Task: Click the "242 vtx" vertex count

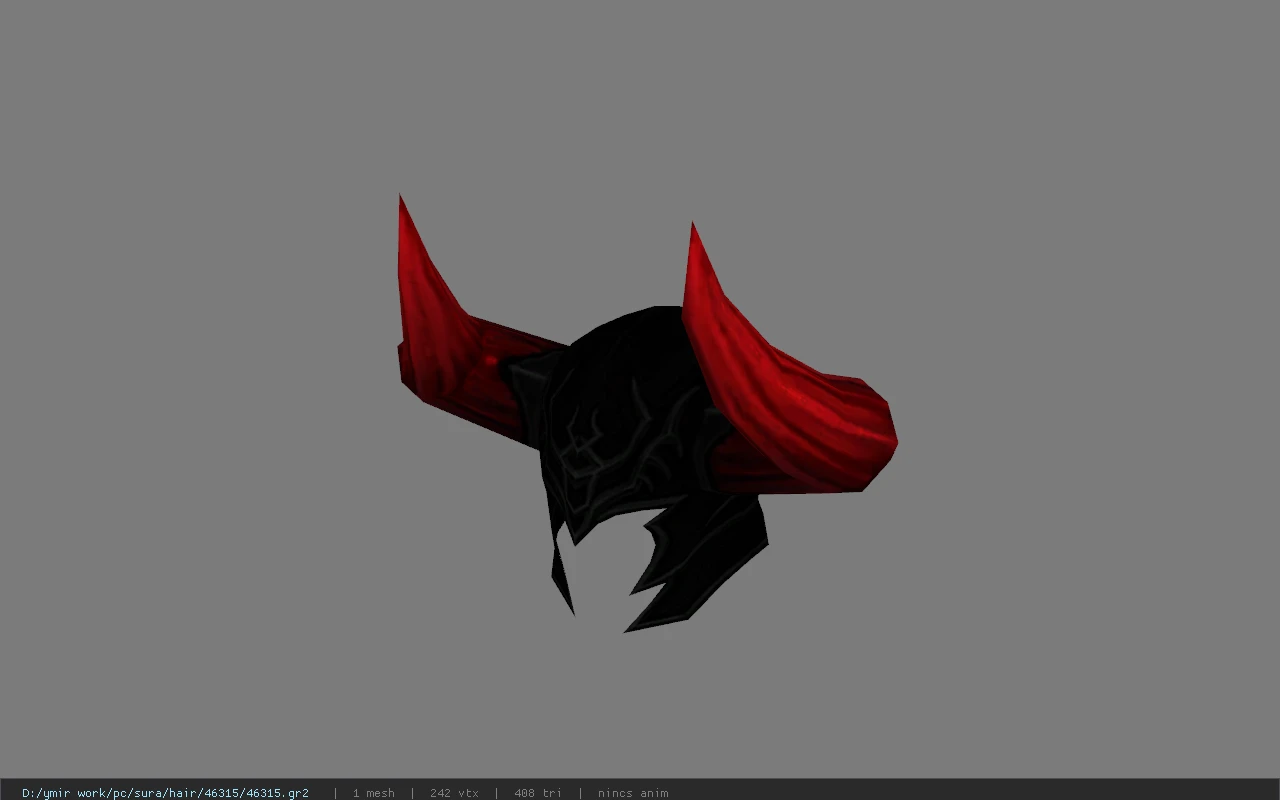Action: coord(454,793)
